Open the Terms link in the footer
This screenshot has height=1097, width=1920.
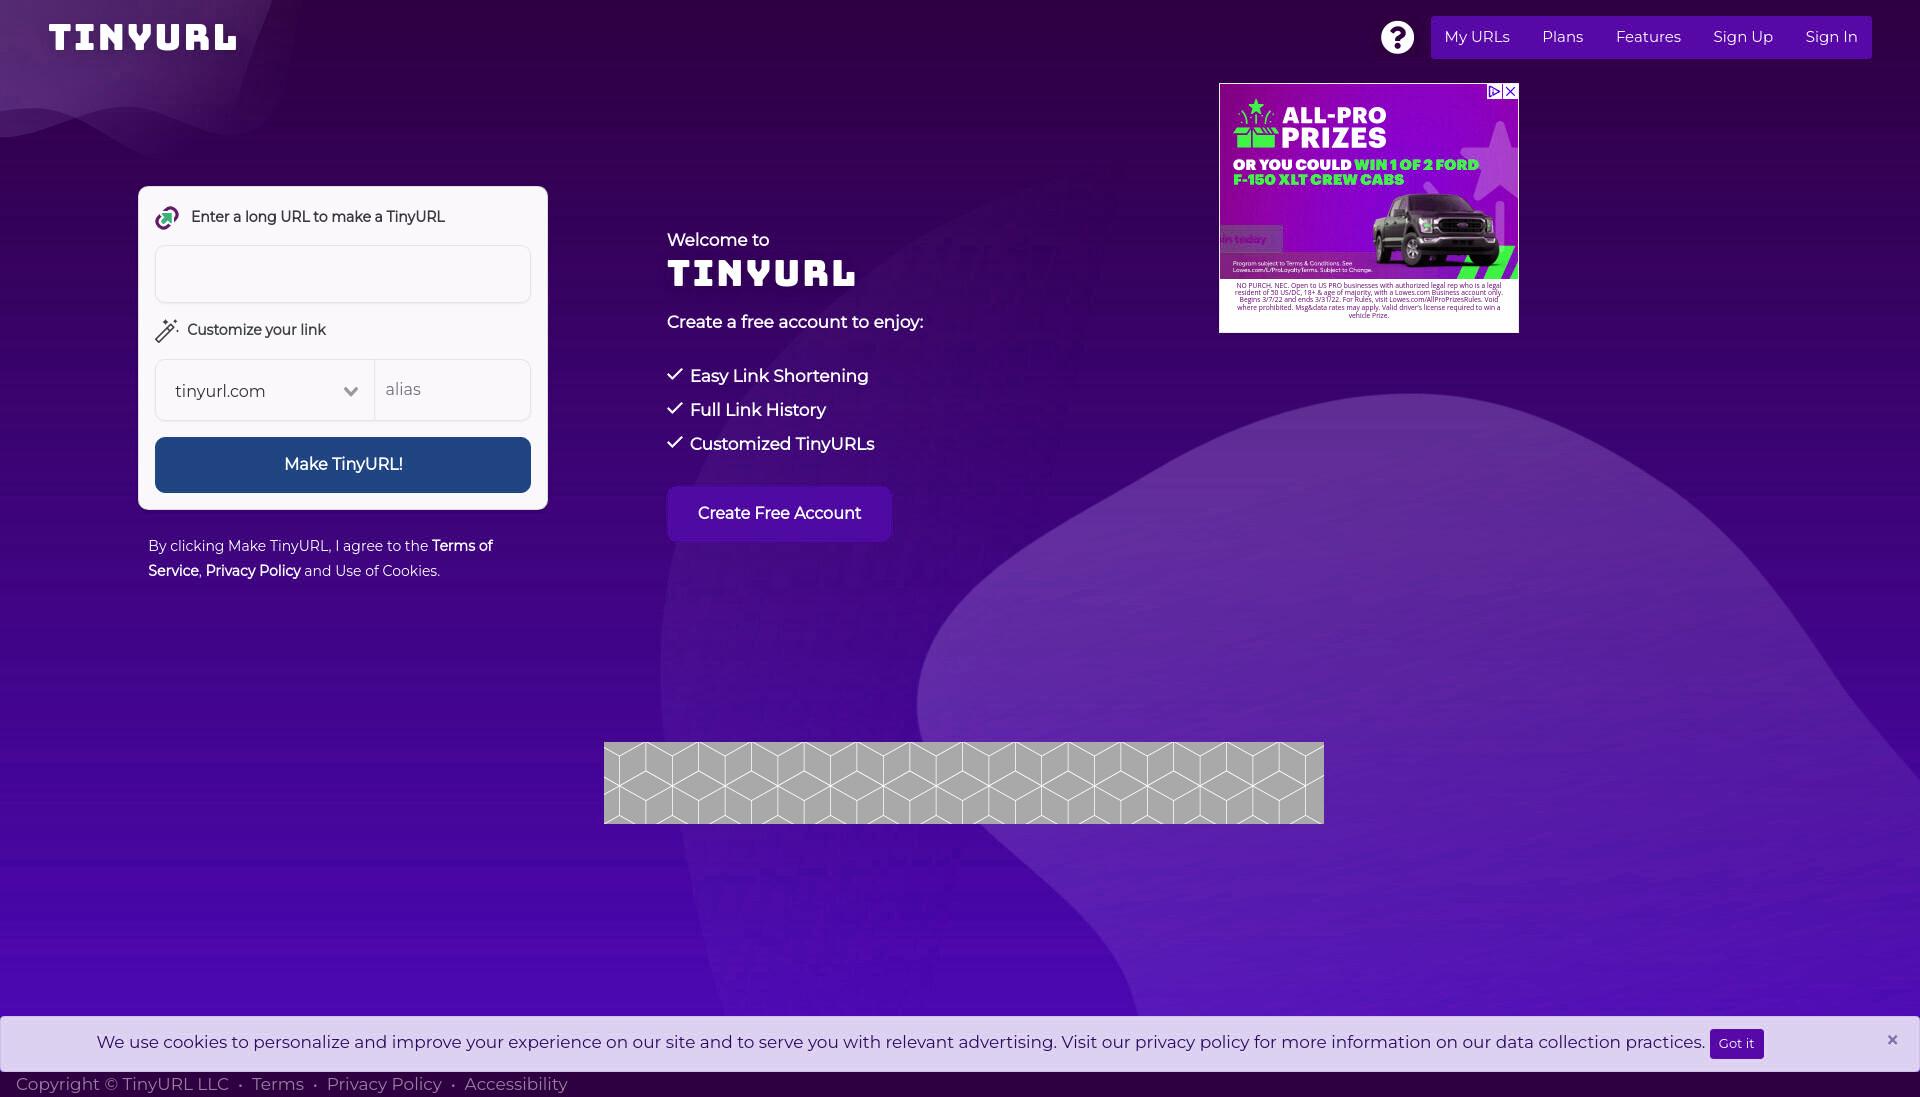pyautogui.click(x=278, y=1084)
